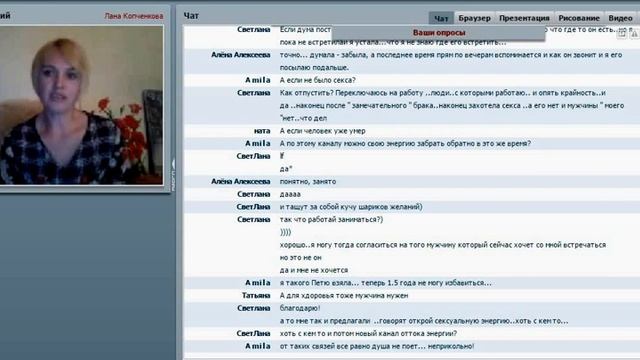Select message 'А если не было секса?'
This screenshot has height=360, width=640.
(x=318, y=80)
